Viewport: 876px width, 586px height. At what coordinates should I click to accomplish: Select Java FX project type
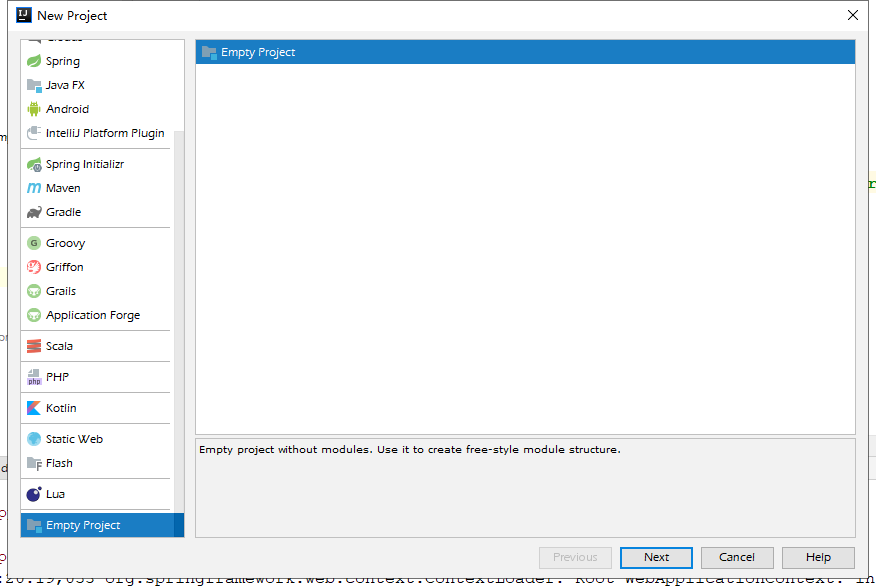click(x=65, y=85)
